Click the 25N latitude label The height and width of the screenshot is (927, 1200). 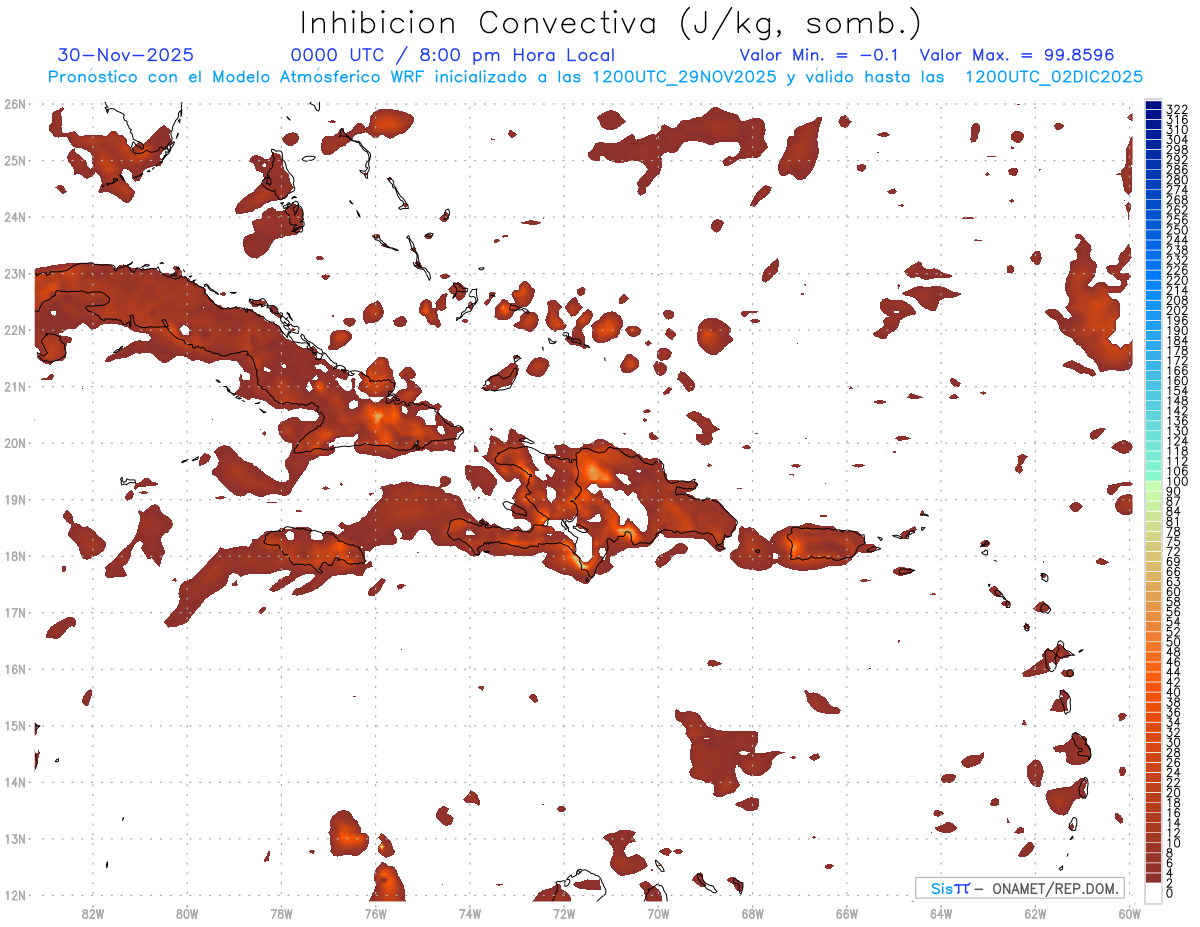coord(15,160)
